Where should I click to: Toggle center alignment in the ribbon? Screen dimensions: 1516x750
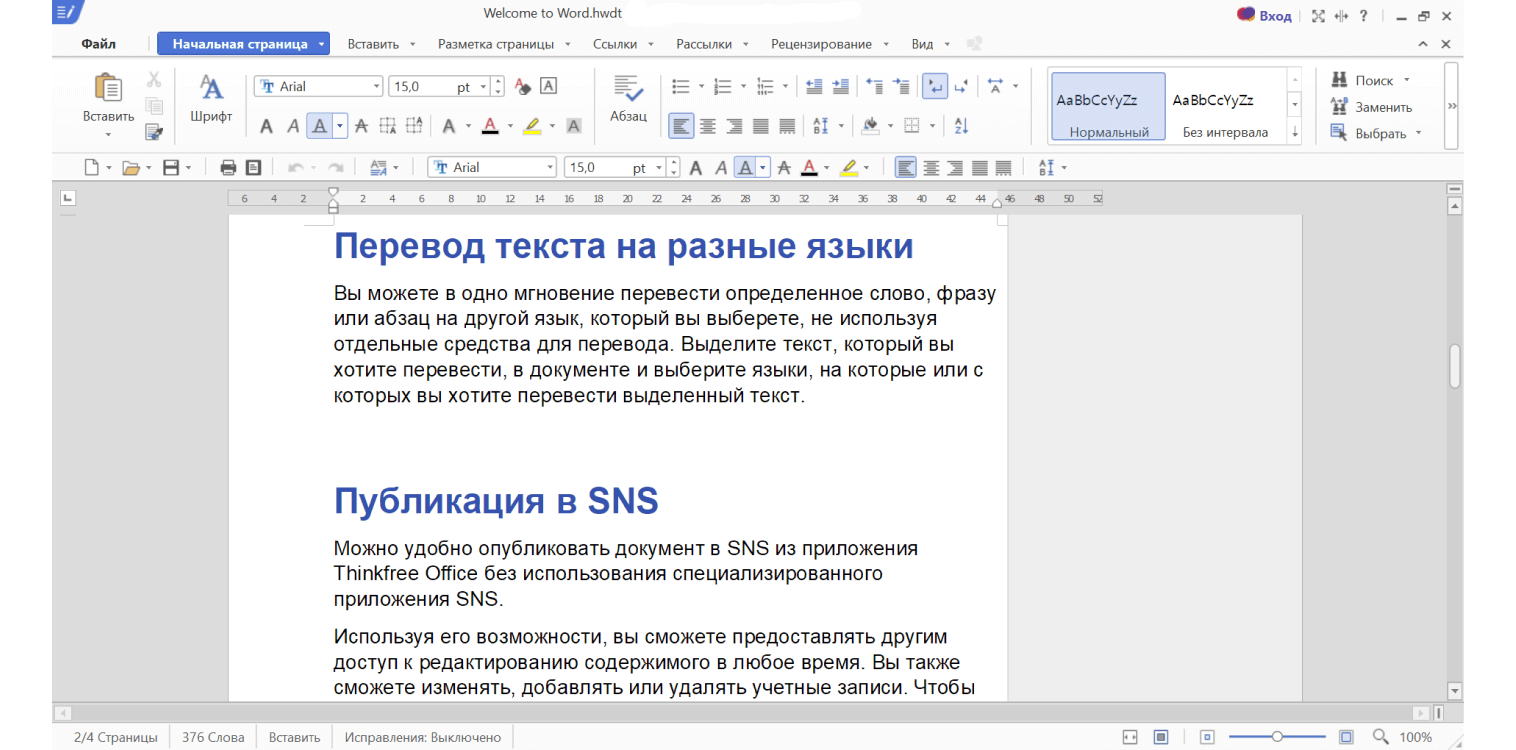pos(708,126)
